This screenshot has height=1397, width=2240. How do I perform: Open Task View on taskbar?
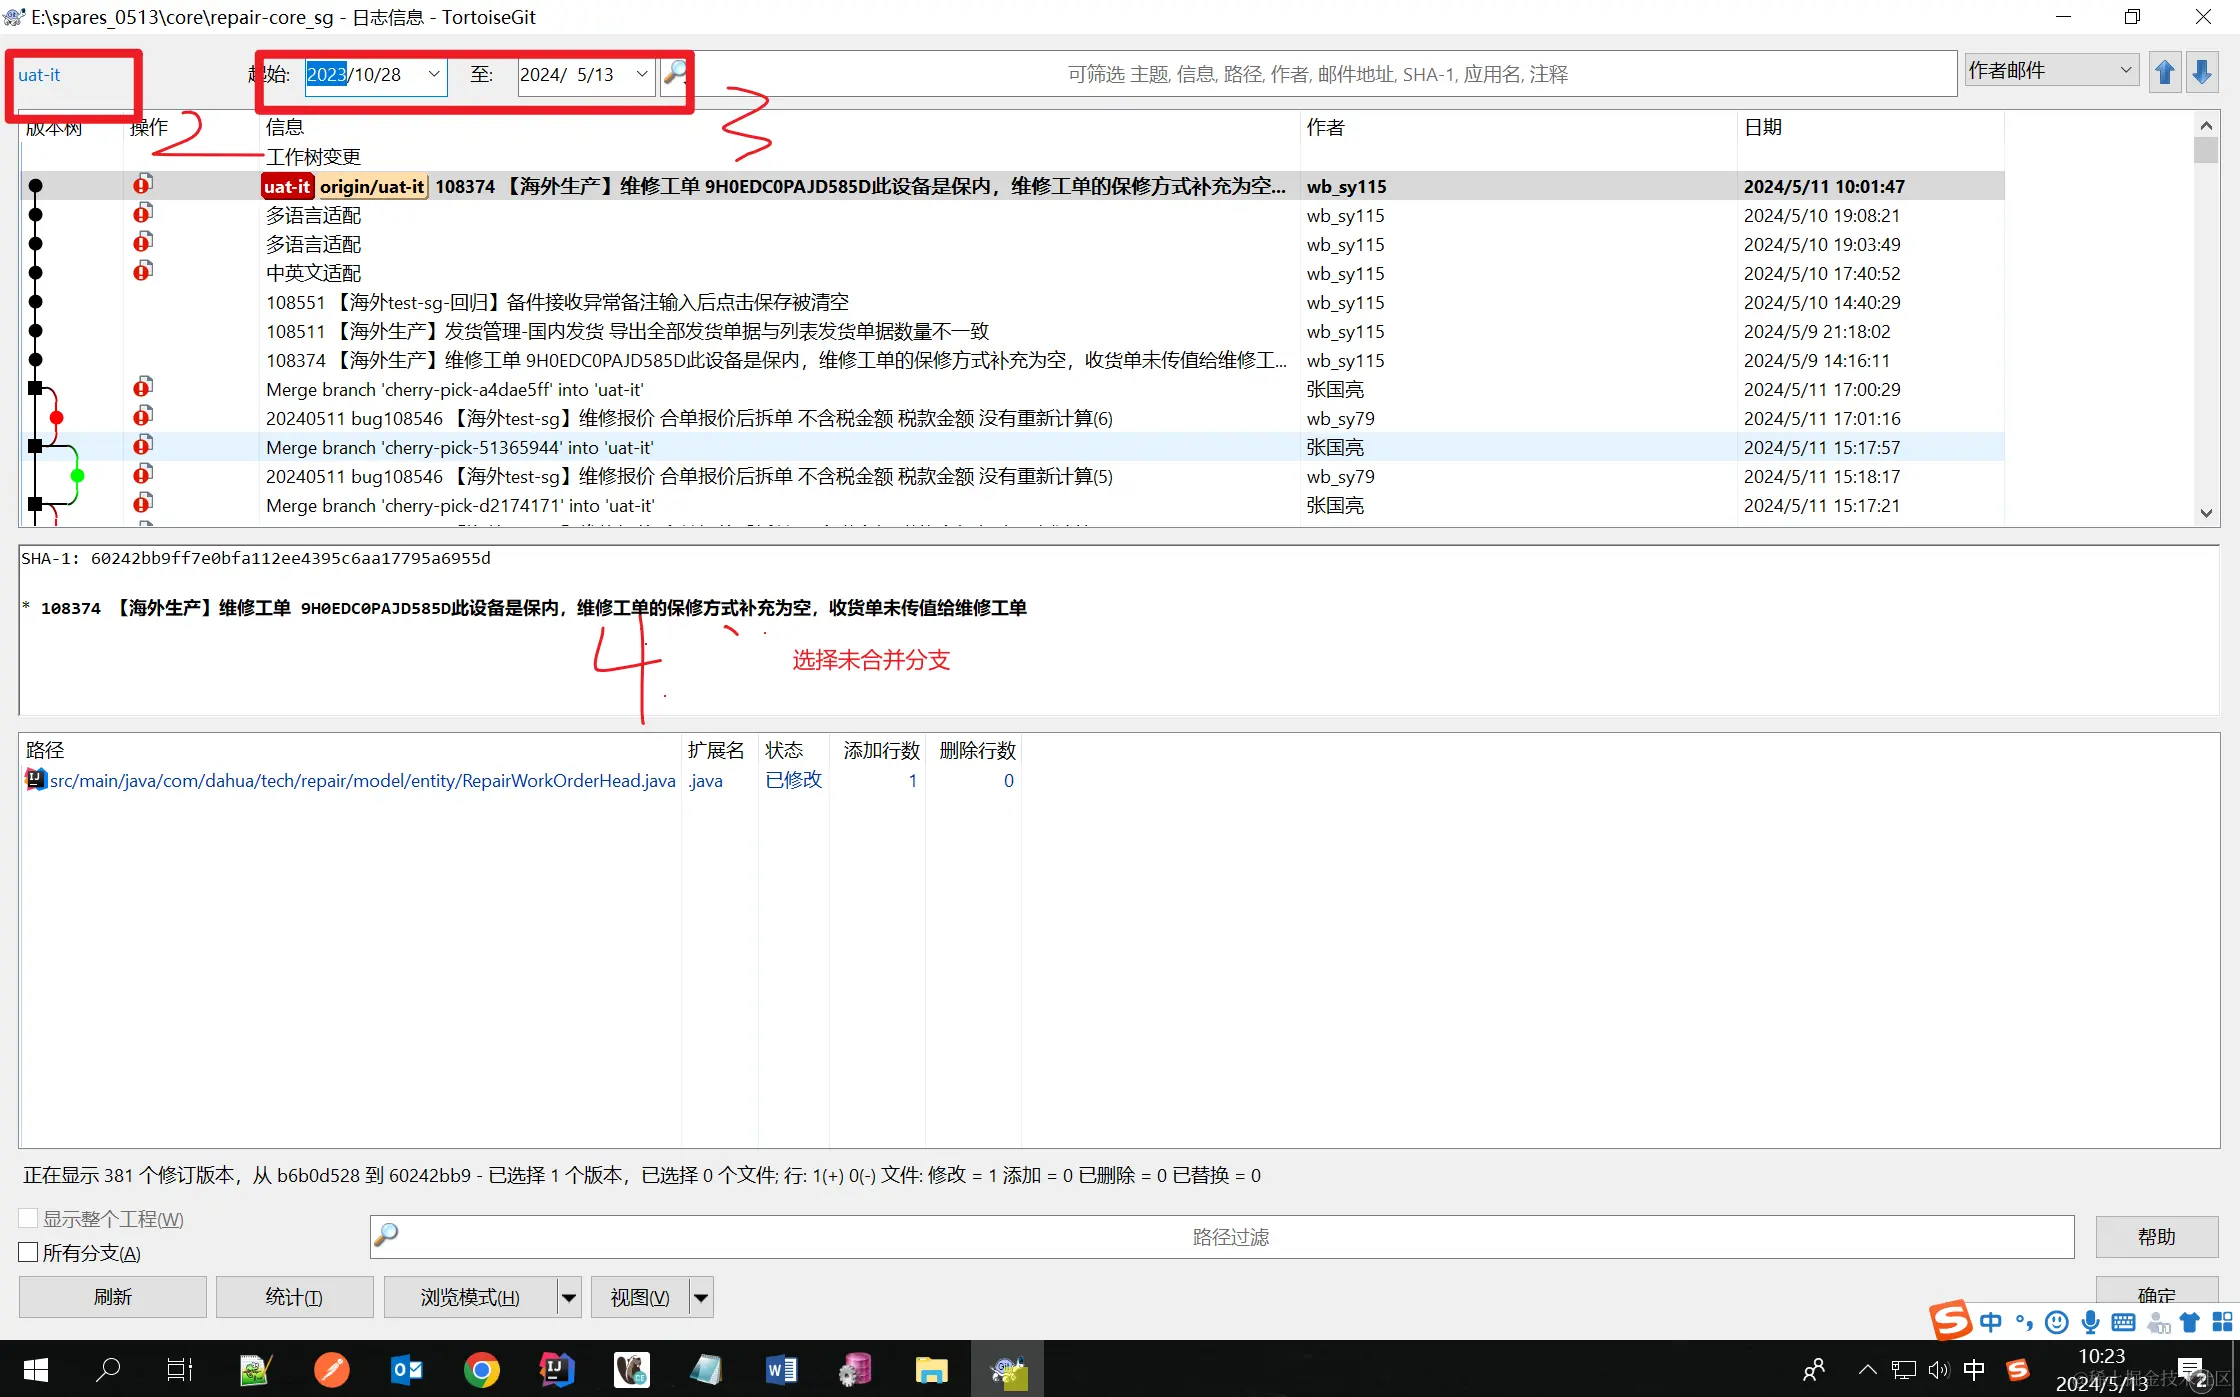180,1369
